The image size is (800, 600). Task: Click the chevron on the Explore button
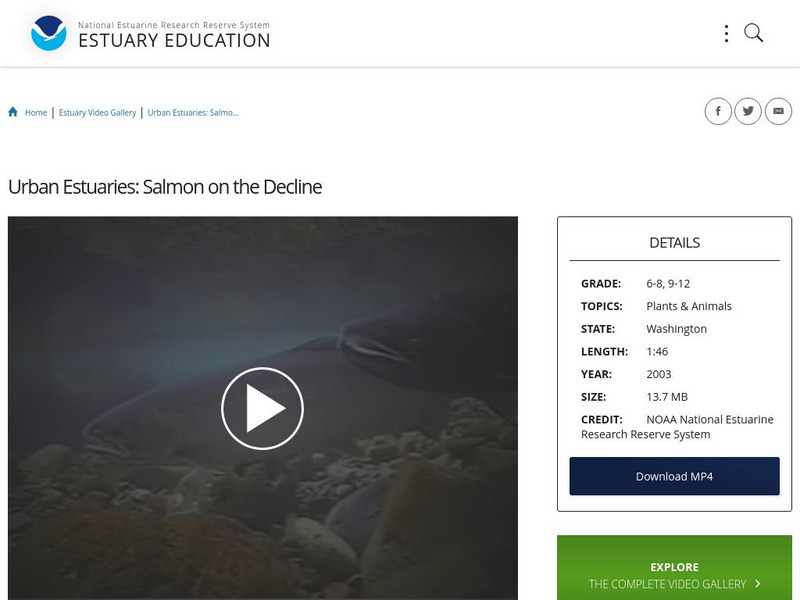click(756, 585)
